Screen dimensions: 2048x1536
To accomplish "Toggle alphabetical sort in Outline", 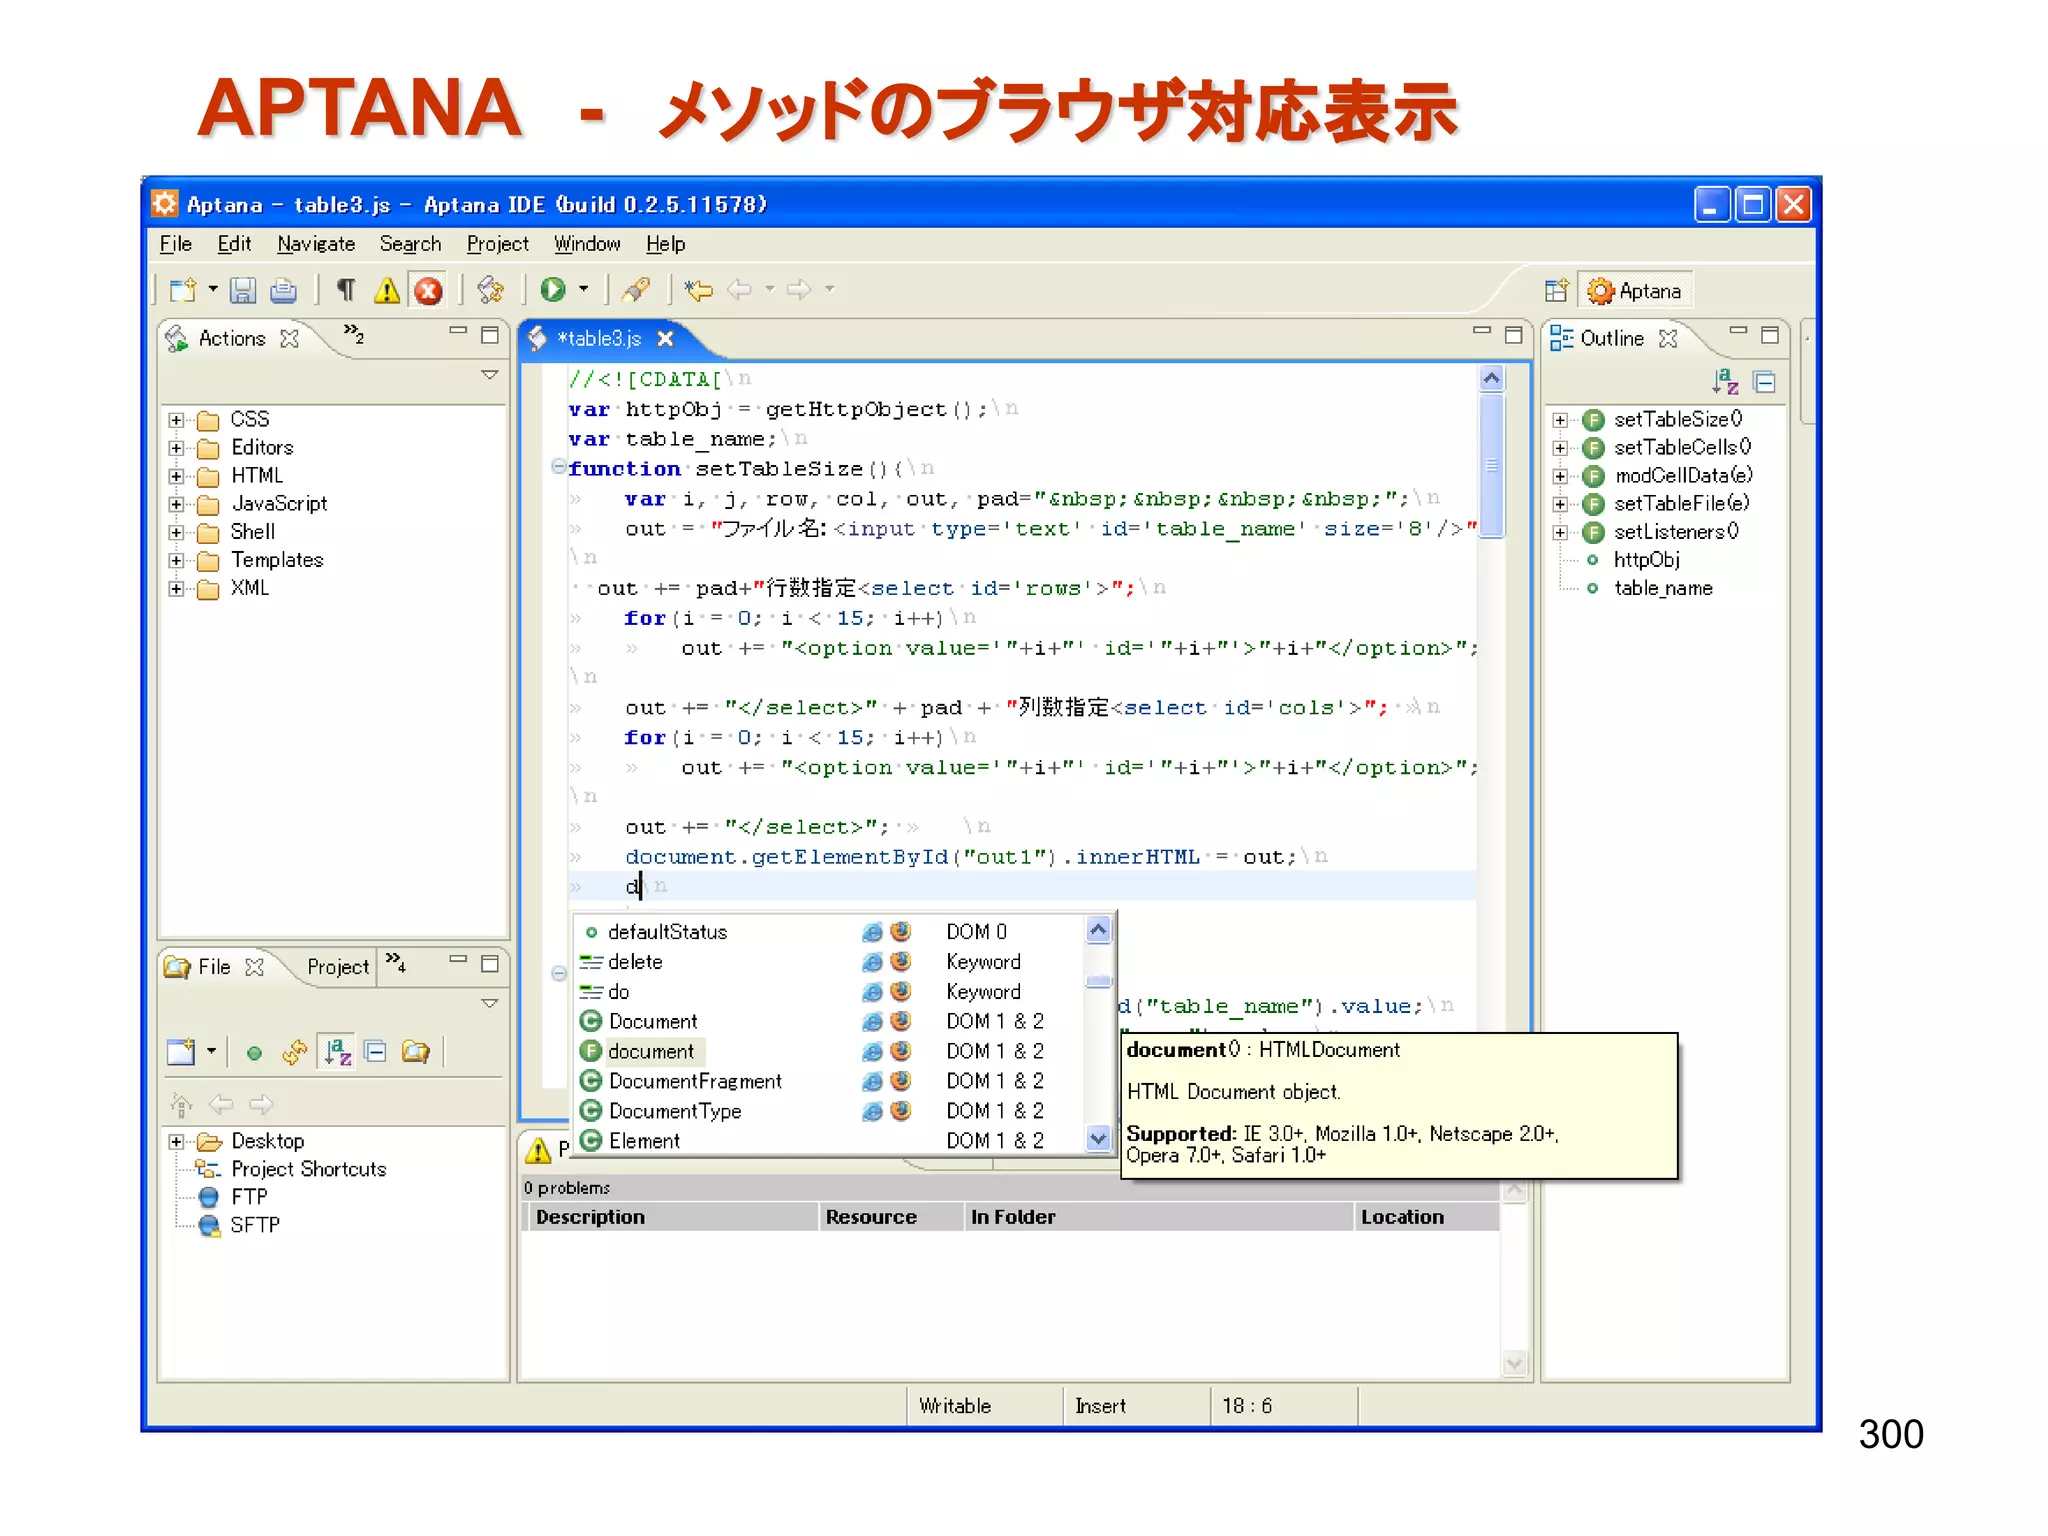I will [1725, 382].
